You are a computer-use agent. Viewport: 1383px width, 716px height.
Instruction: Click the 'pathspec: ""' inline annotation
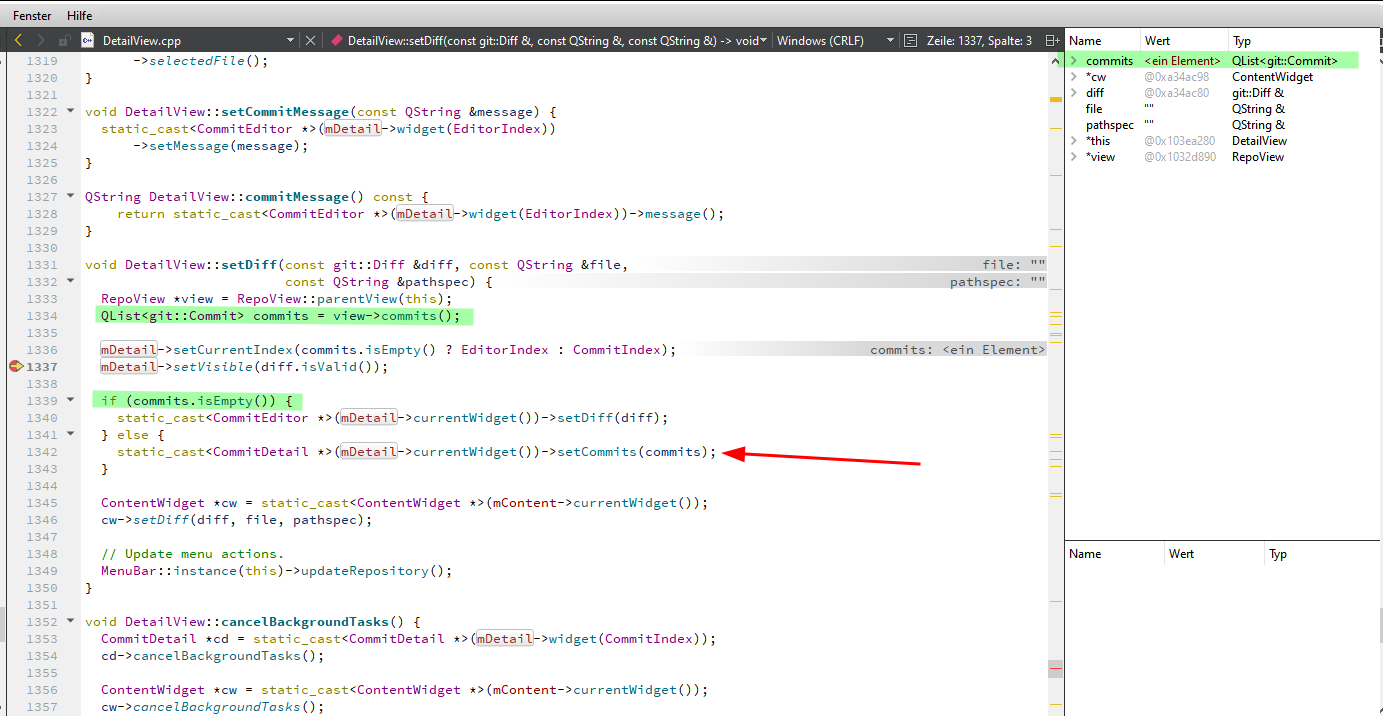pyautogui.click(x=998, y=282)
